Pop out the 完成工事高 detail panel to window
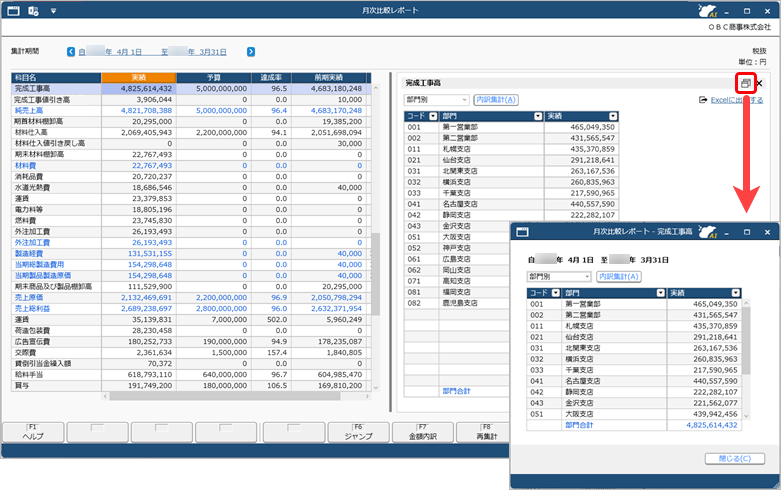The width and height of the screenshot is (781, 490). 745,83
